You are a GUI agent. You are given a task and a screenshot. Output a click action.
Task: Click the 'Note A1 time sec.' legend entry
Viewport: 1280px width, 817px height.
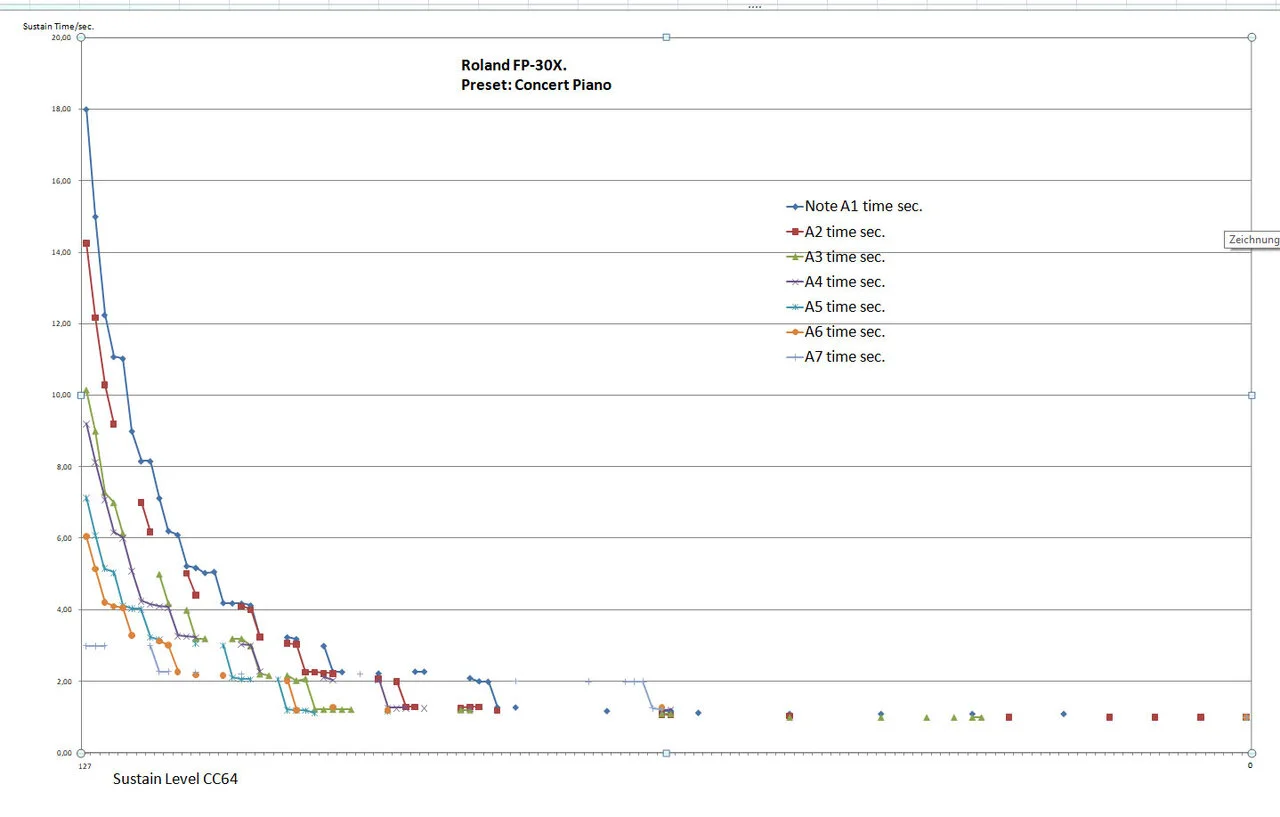(854, 206)
